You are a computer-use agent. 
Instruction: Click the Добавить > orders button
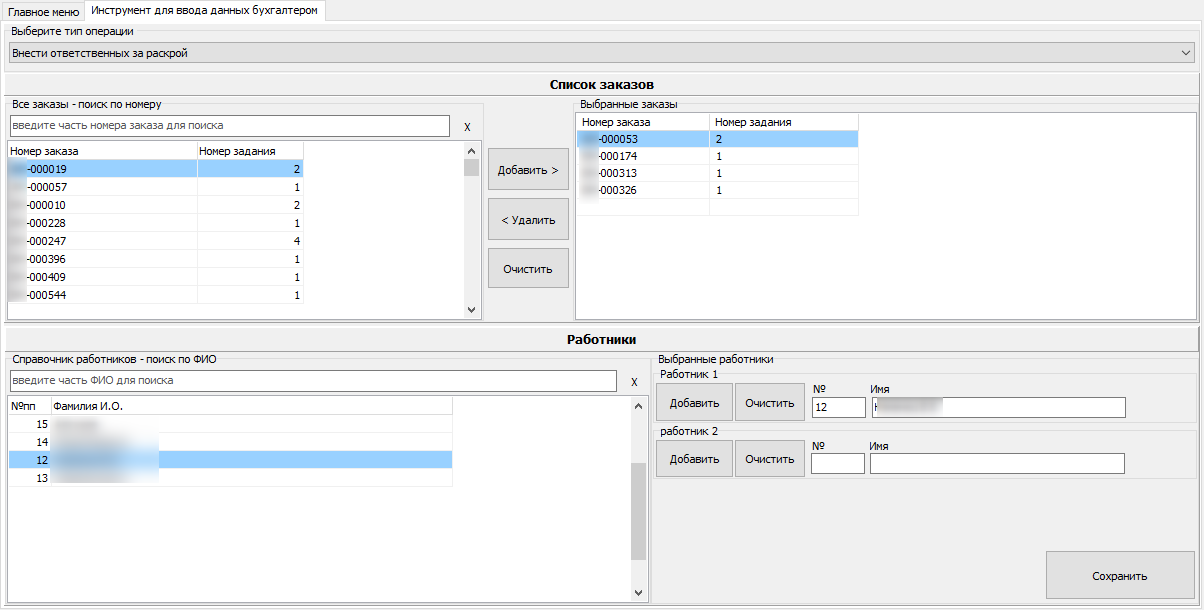point(528,170)
